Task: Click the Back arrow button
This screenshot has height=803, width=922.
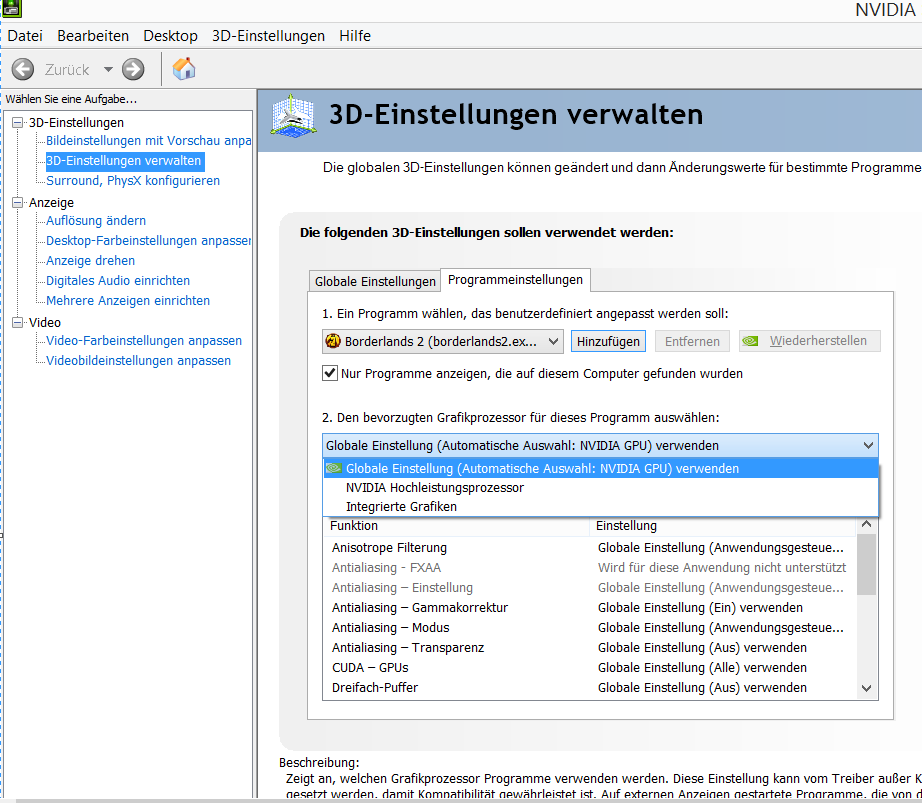Action: coord(23,69)
